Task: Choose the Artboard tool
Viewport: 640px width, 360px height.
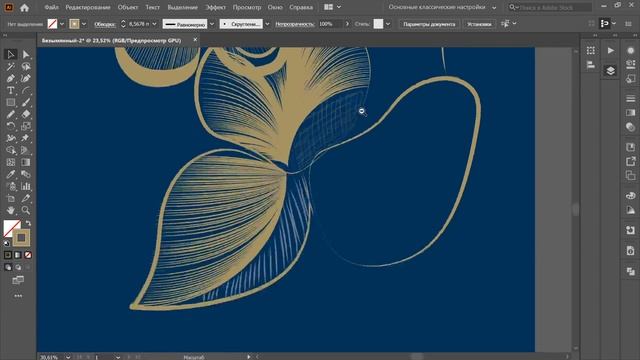Action: [11, 198]
